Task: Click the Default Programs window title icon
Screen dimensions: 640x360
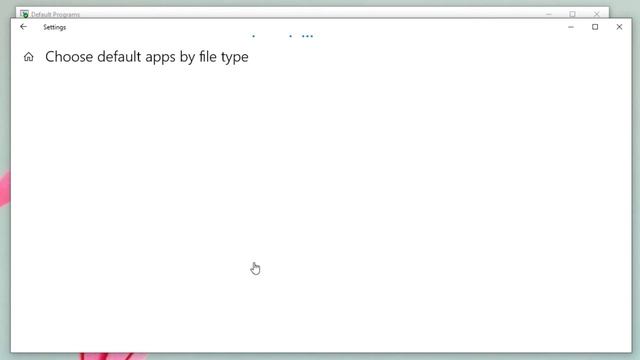Action: 24,14
